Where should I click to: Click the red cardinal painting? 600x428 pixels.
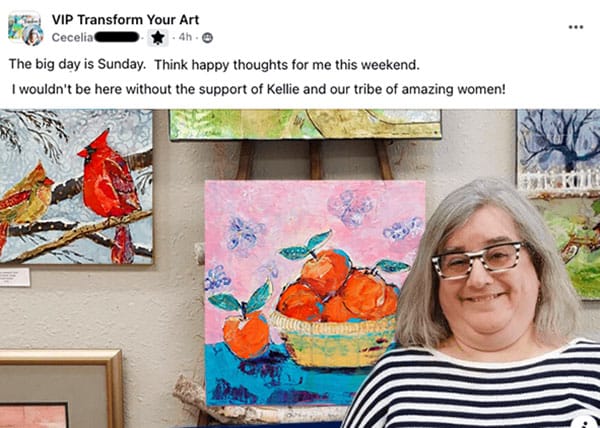pyautogui.click(x=76, y=187)
